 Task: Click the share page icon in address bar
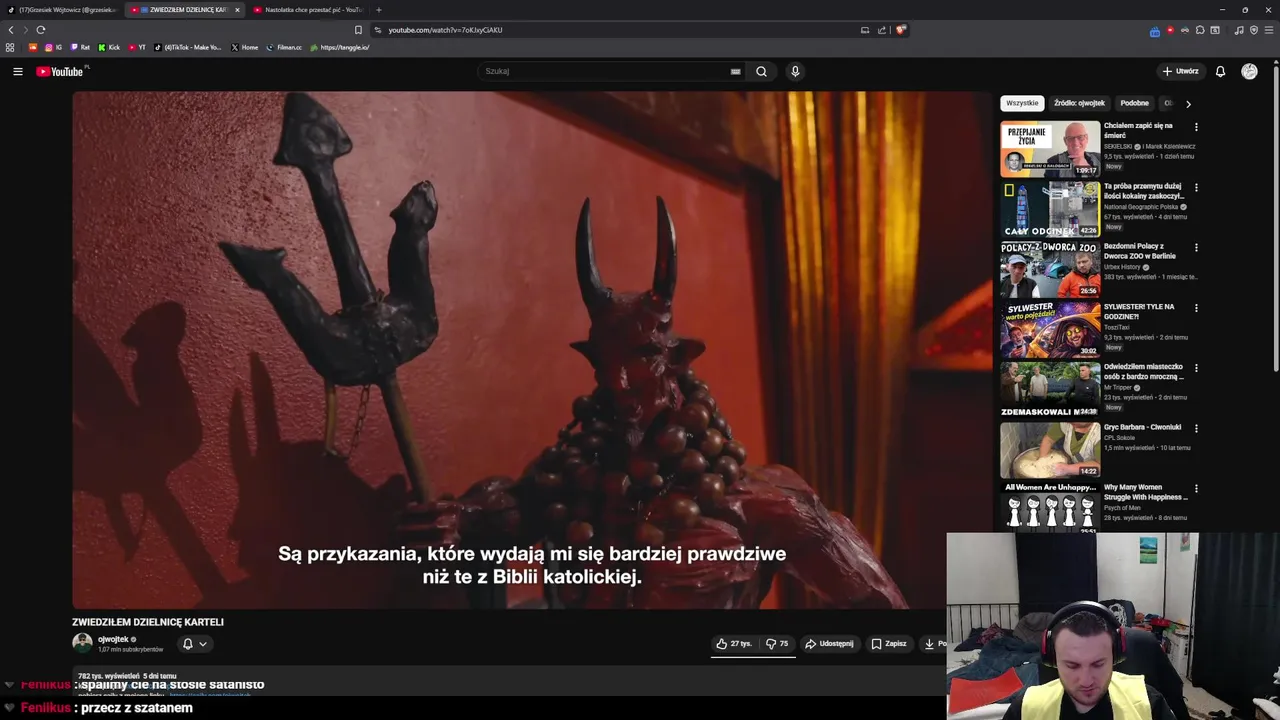pyautogui.click(x=882, y=30)
